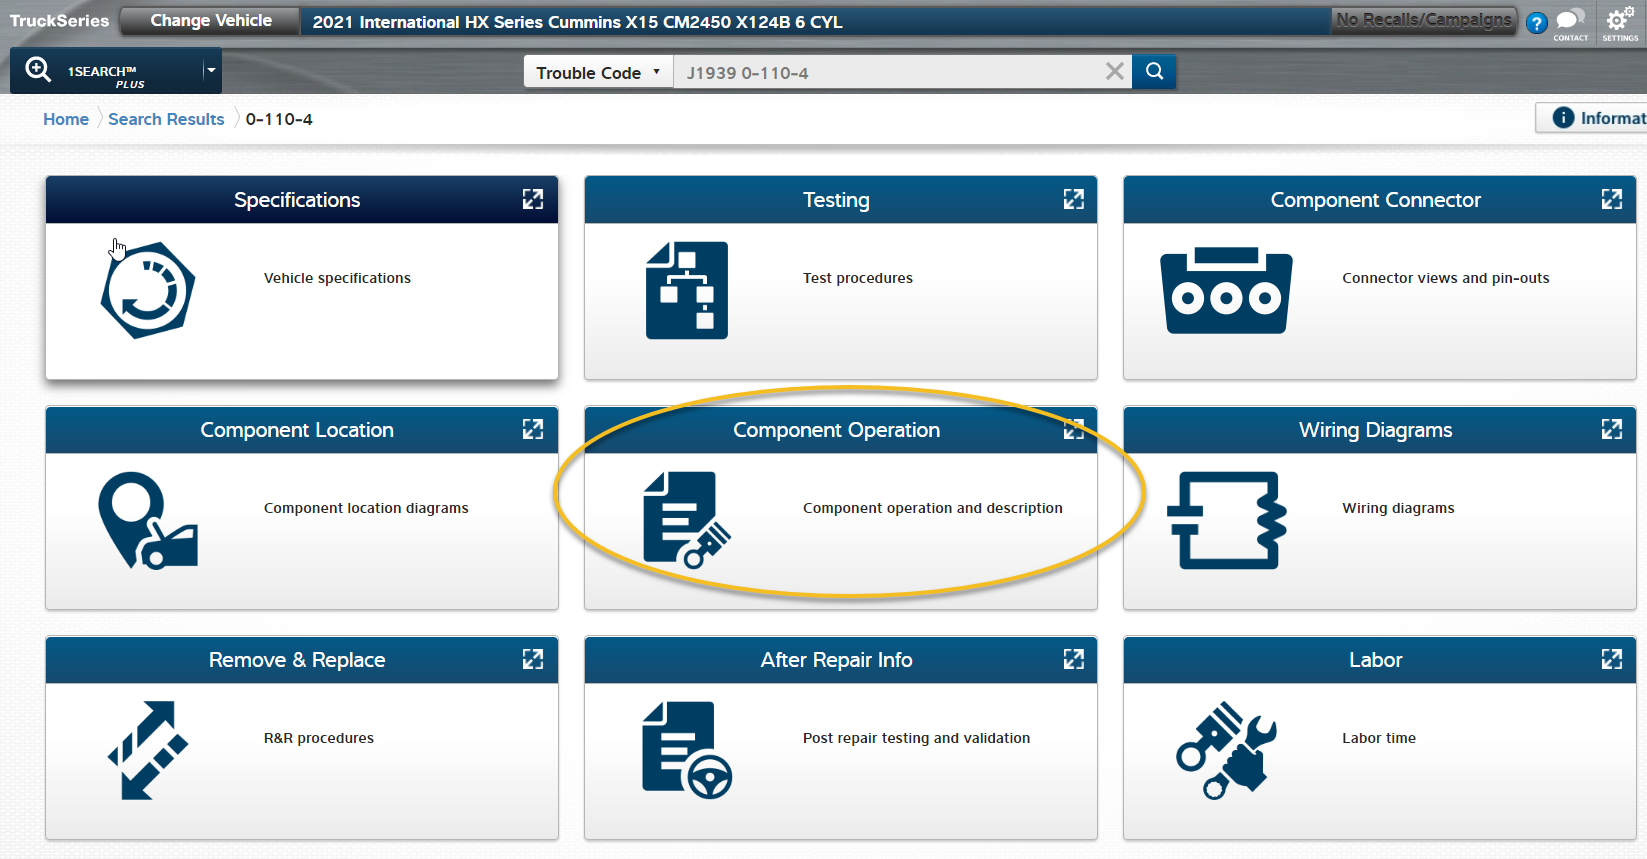Image resolution: width=1647 pixels, height=859 pixels.
Task: Click the Remove & Replace arrows icon
Action: tap(148, 750)
